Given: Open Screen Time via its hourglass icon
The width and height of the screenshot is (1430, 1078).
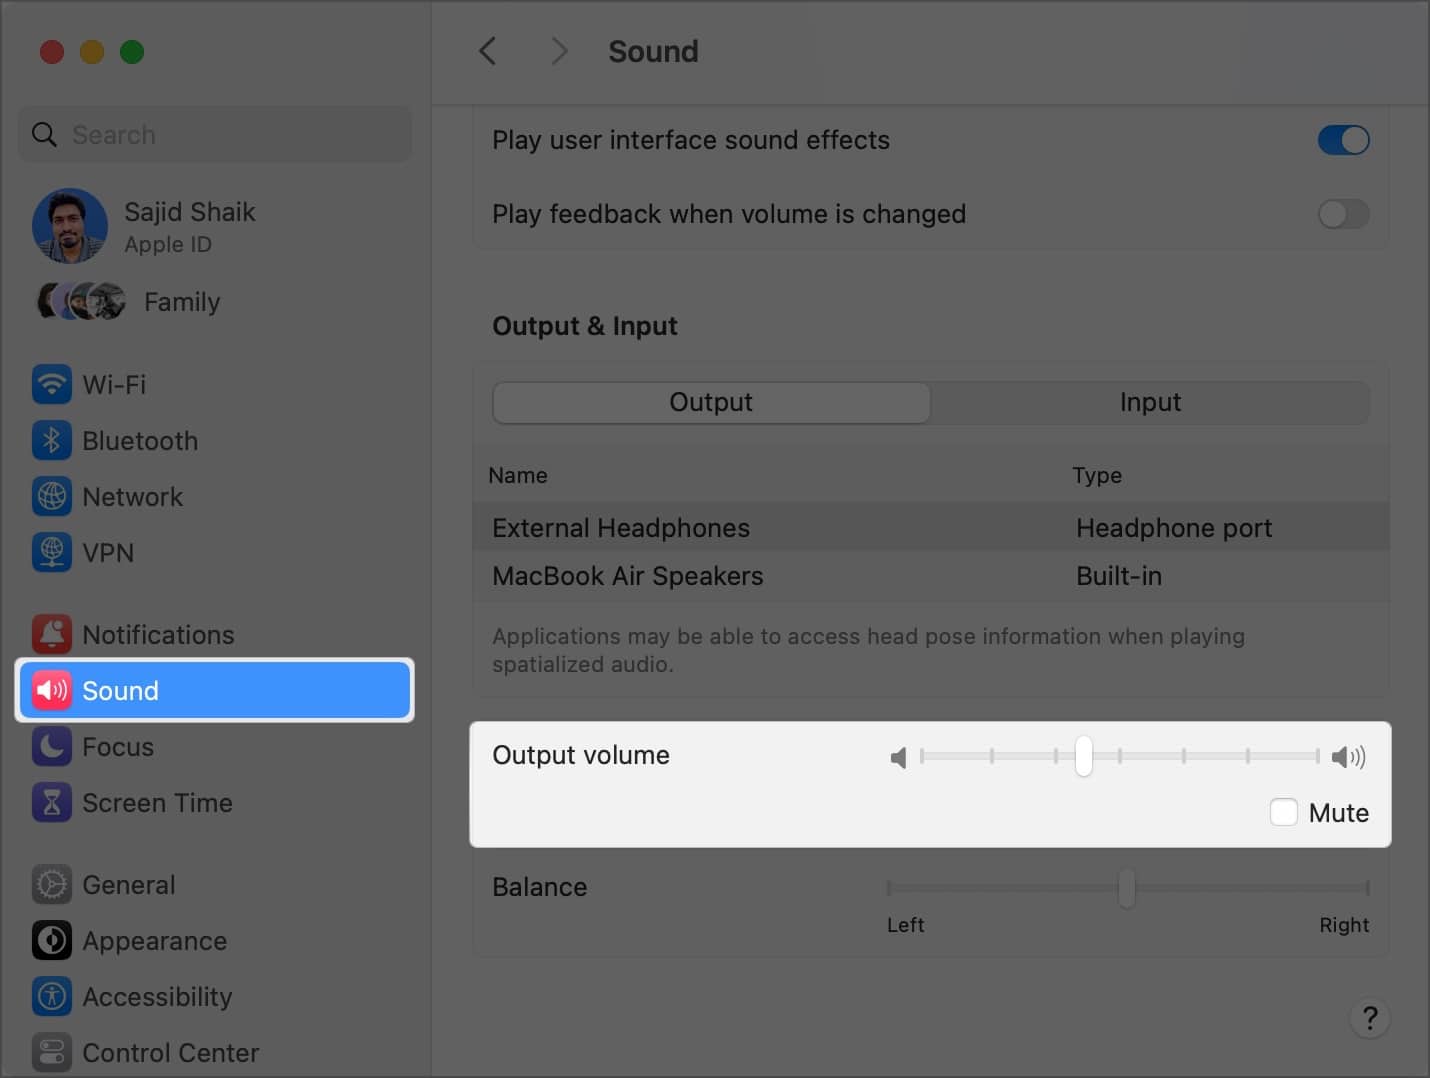Looking at the screenshot, I should (51, 802).
